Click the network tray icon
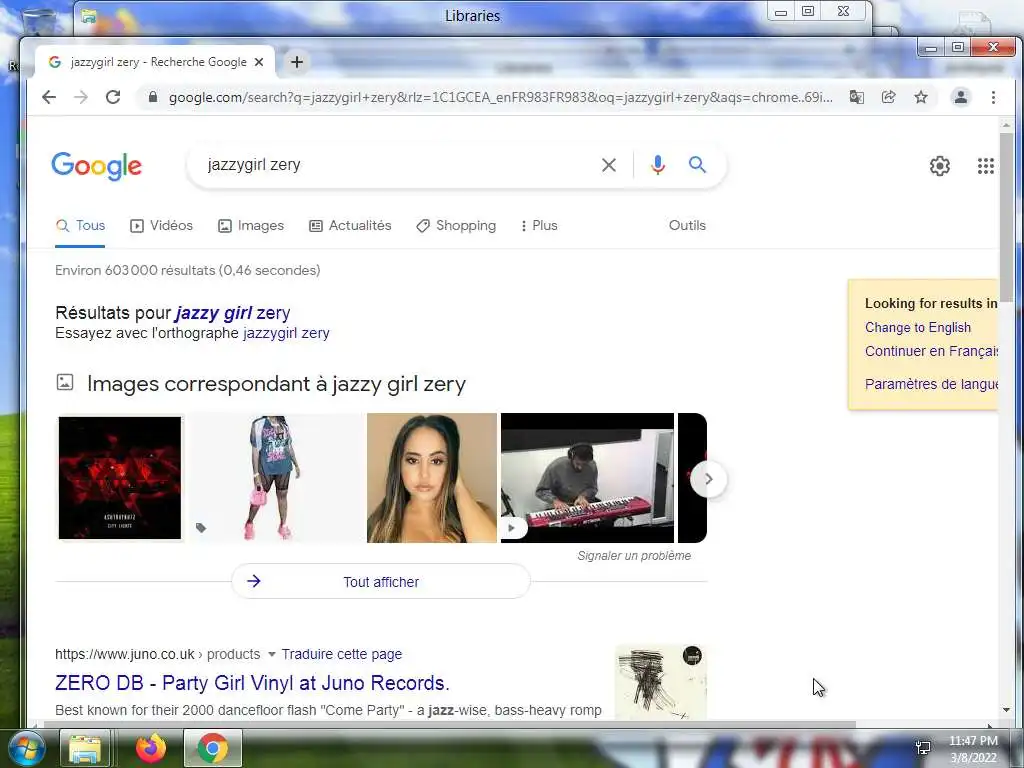 point(923,748)
